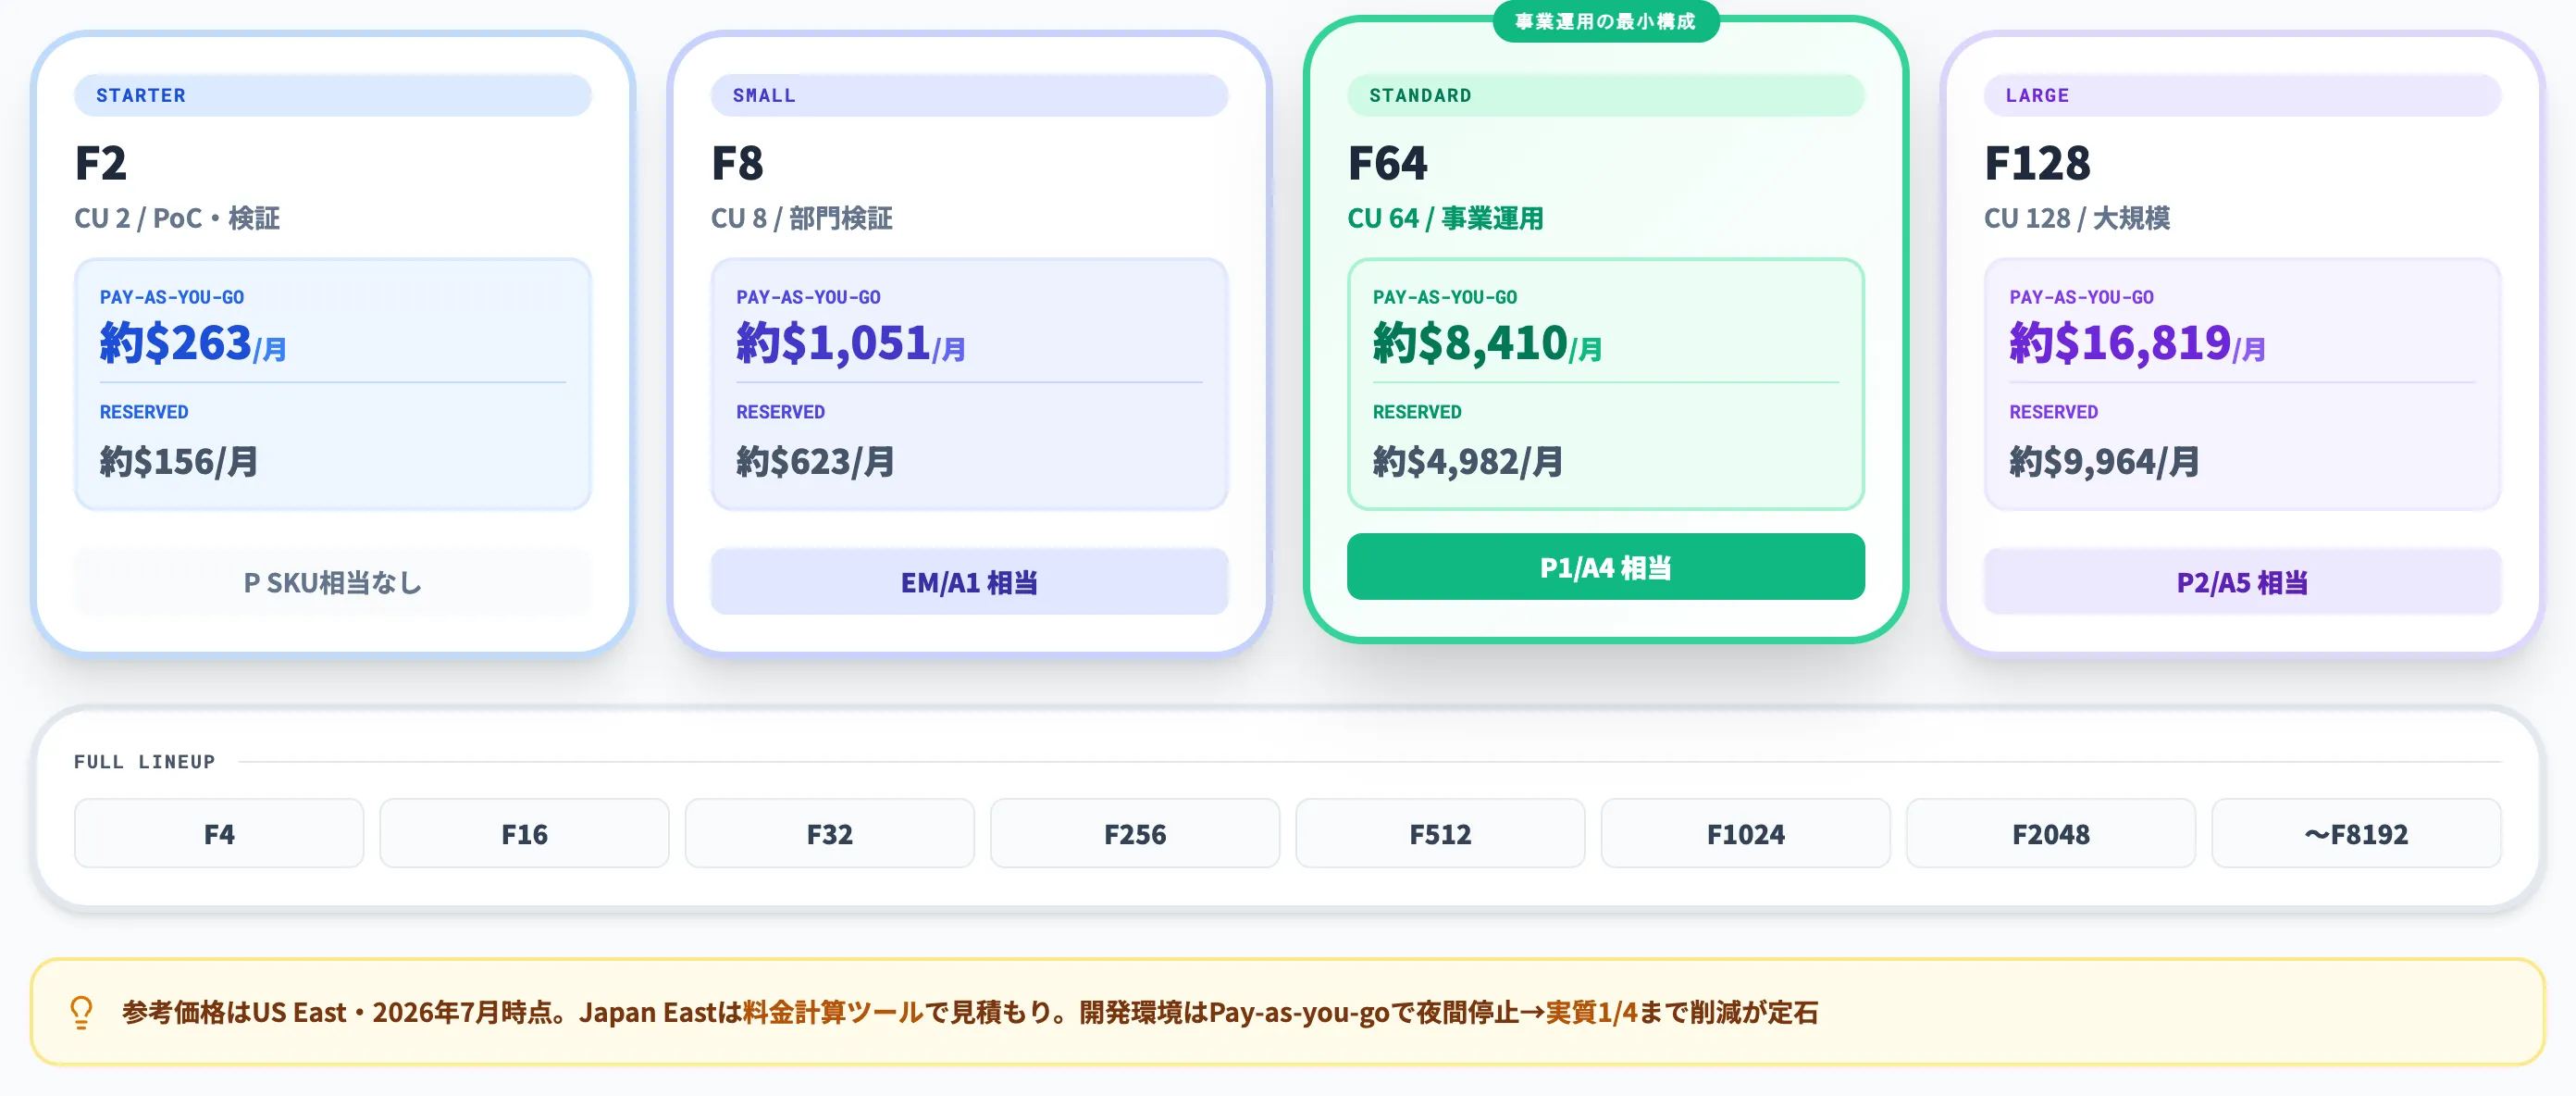This screenshot has height=1096, width=2576.
Task: Click the 実質1/4 highlighted text
Action: pos(1591,1012)
